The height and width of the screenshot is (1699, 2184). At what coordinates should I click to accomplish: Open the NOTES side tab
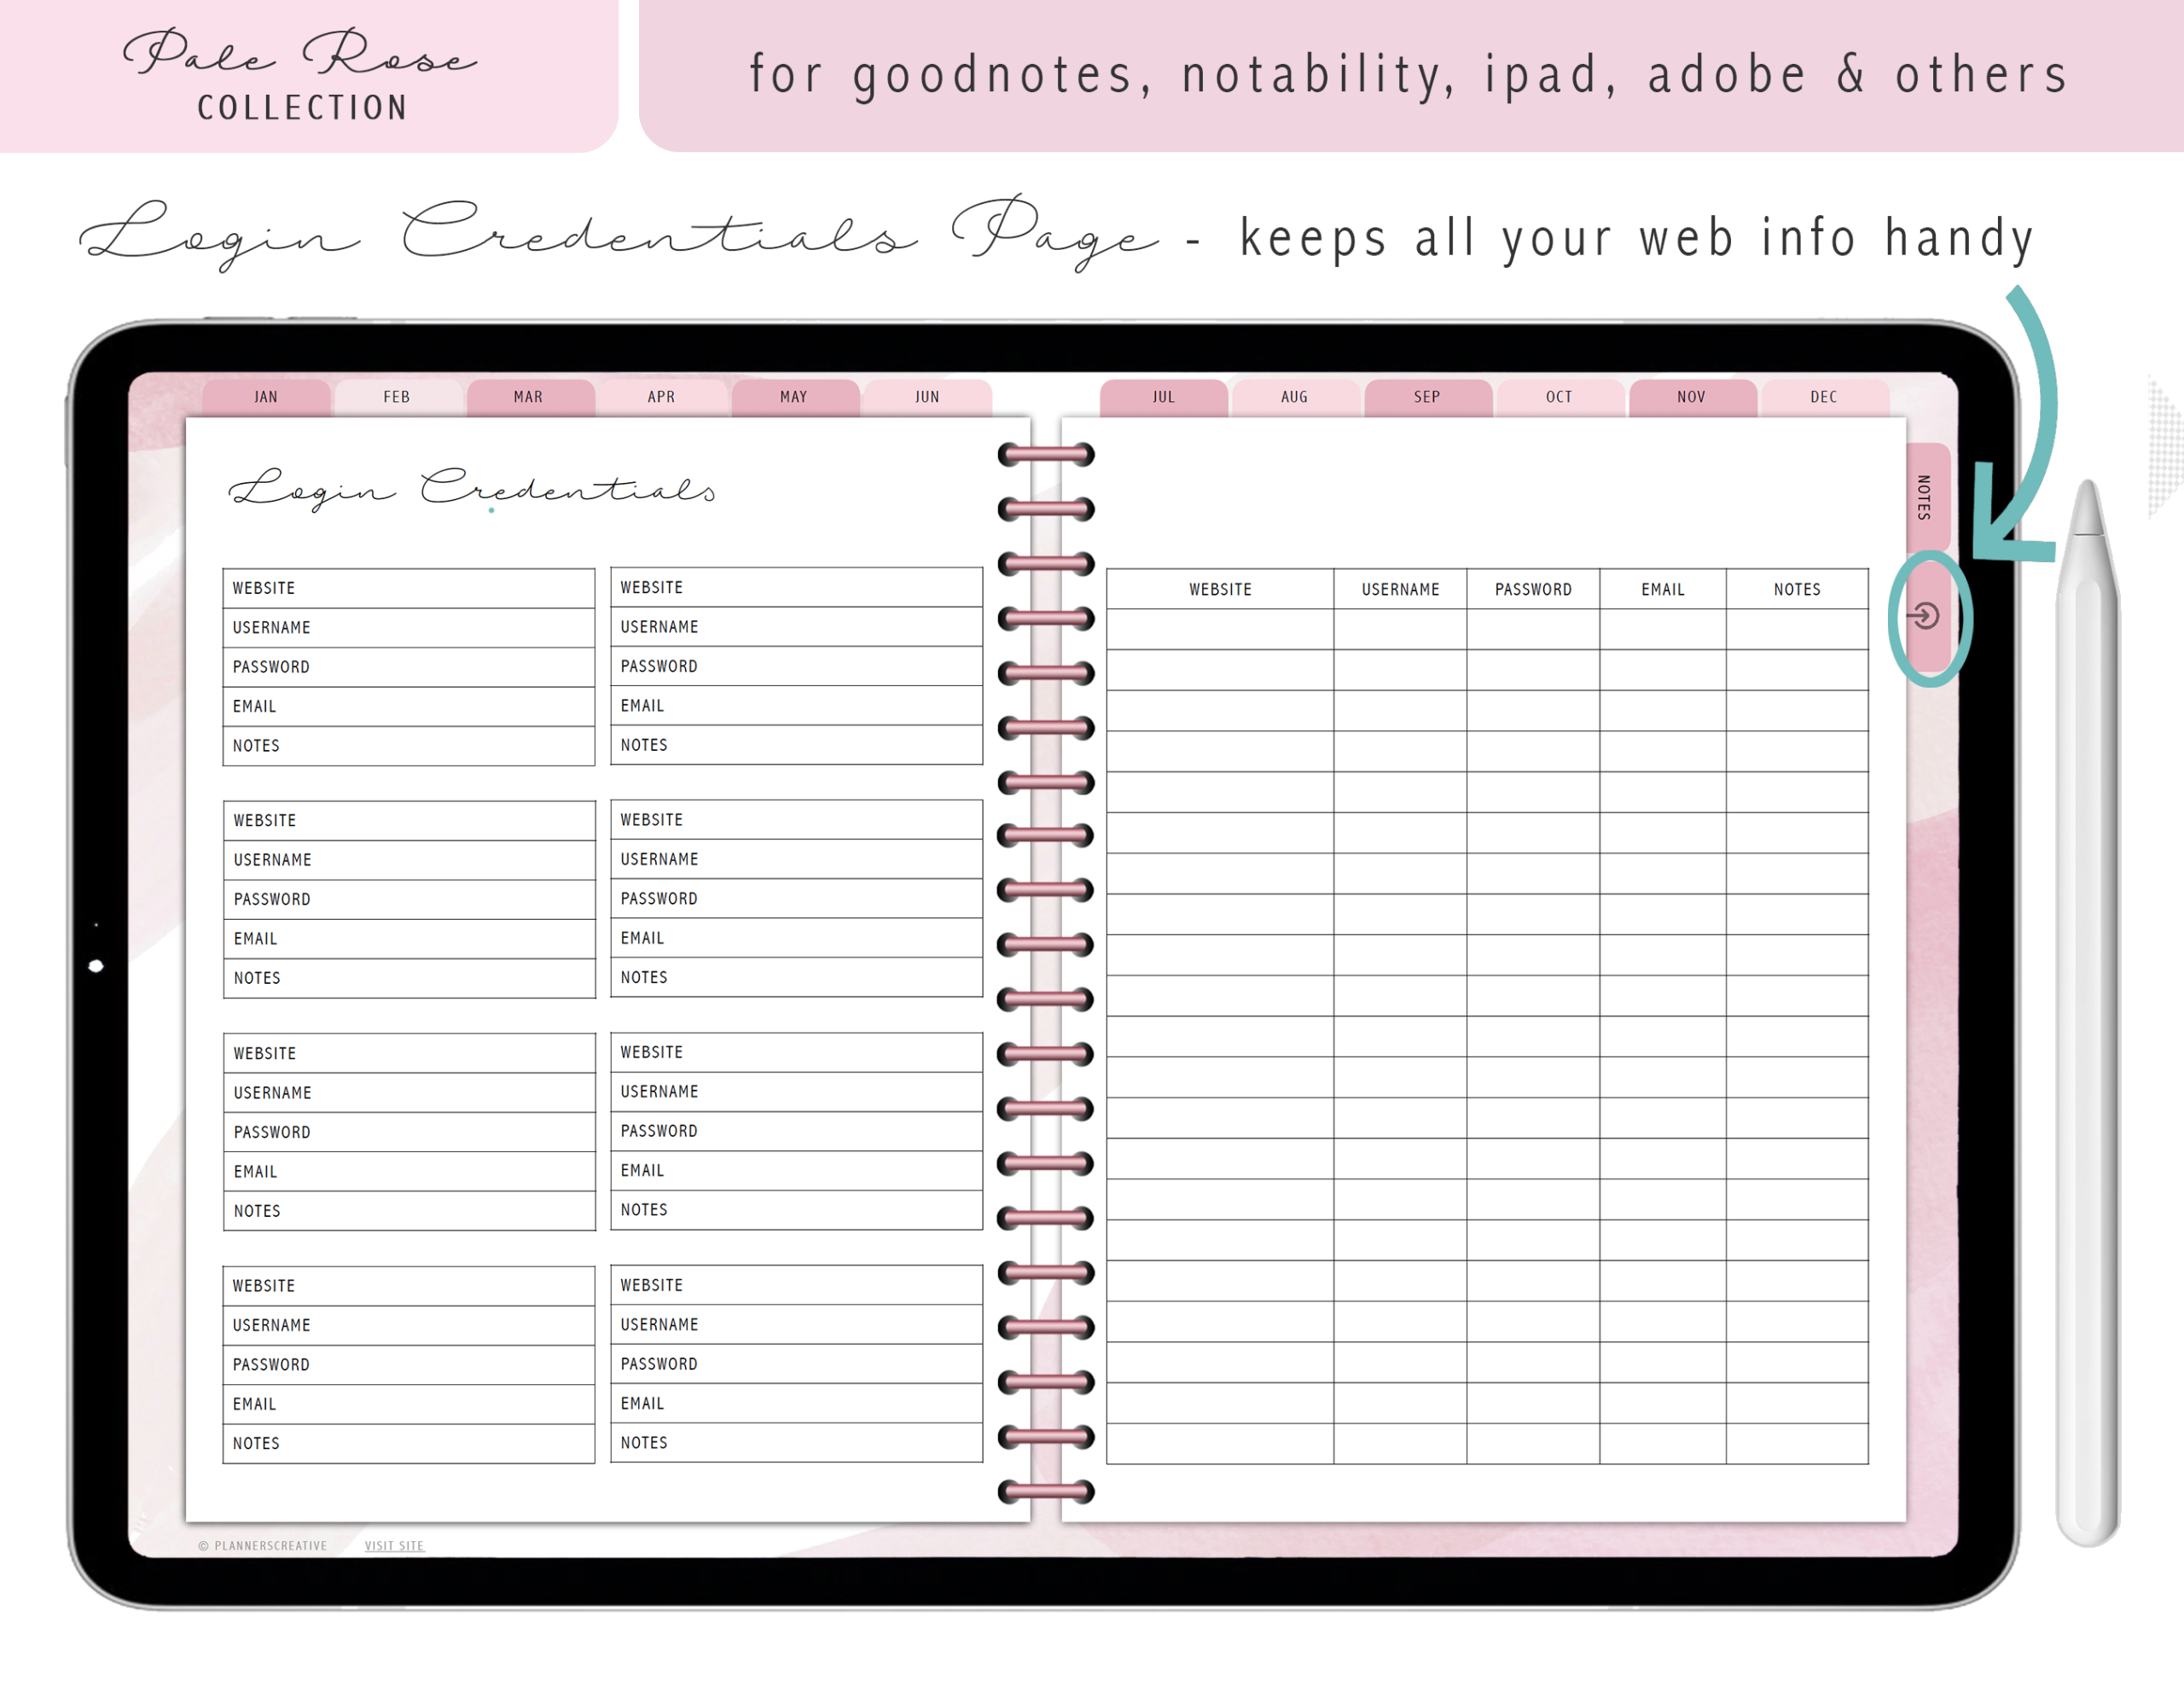pyautogui.click(x=1925, y=497)
